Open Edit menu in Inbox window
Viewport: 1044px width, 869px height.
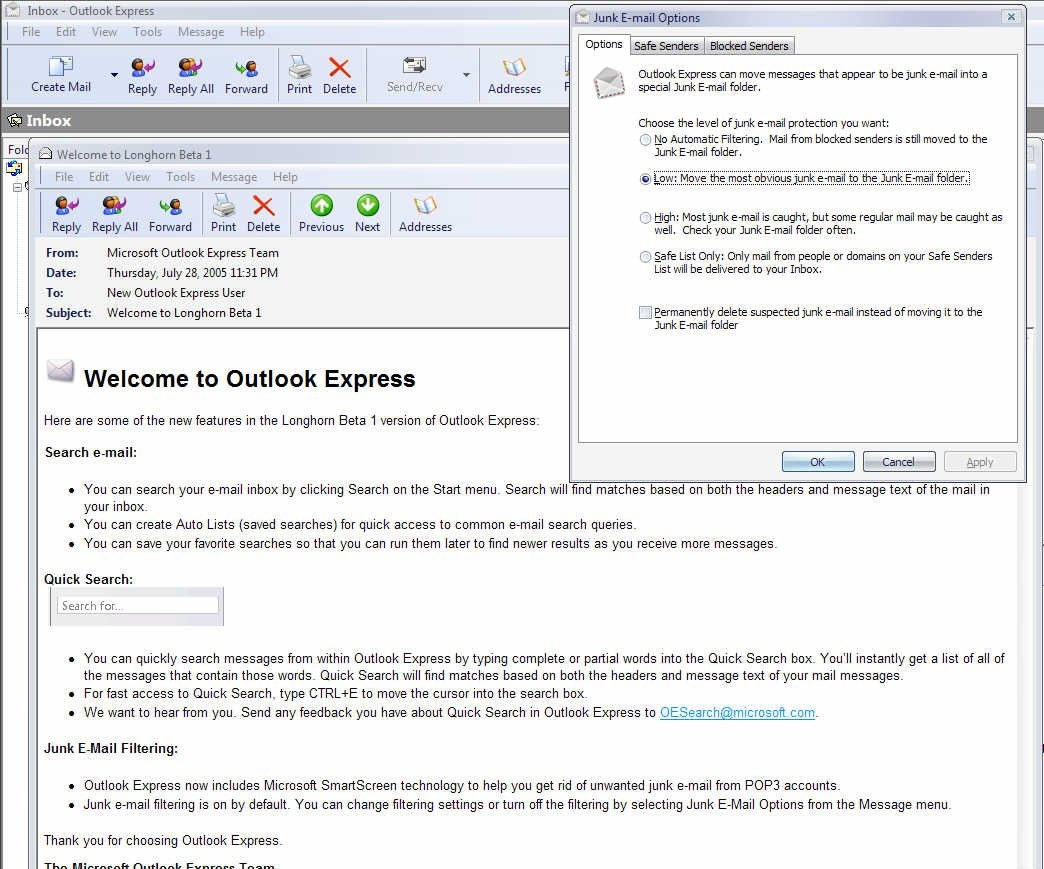65,31
